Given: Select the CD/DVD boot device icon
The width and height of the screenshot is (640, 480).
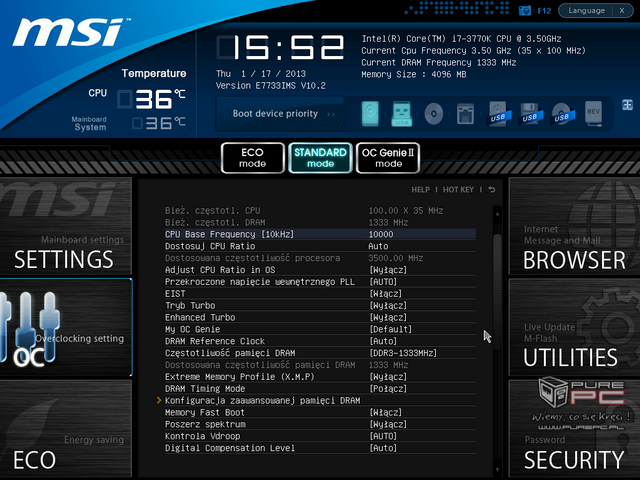Looking at the screenshot, I should (433, 113).
